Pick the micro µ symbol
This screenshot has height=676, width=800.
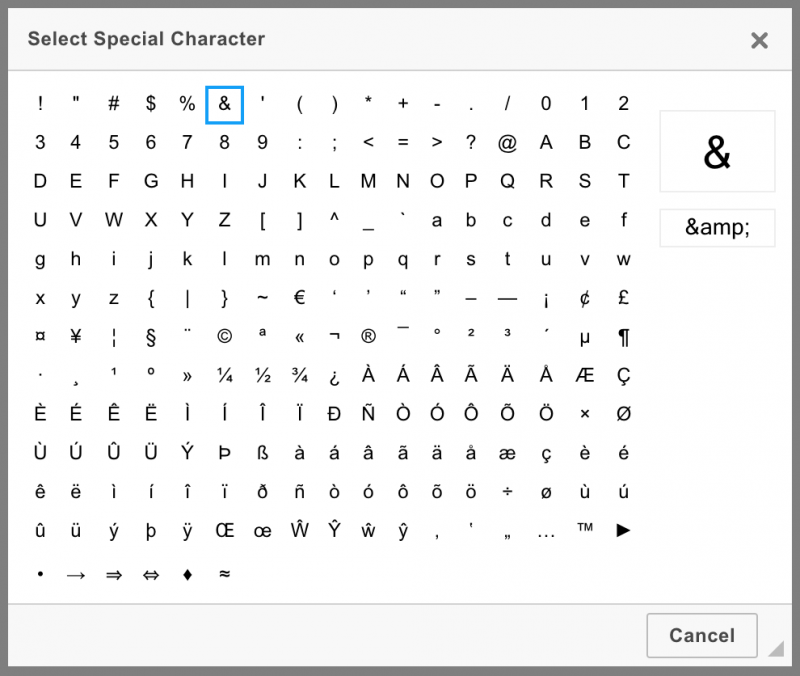pyautogui.click(x=584, y=336)
